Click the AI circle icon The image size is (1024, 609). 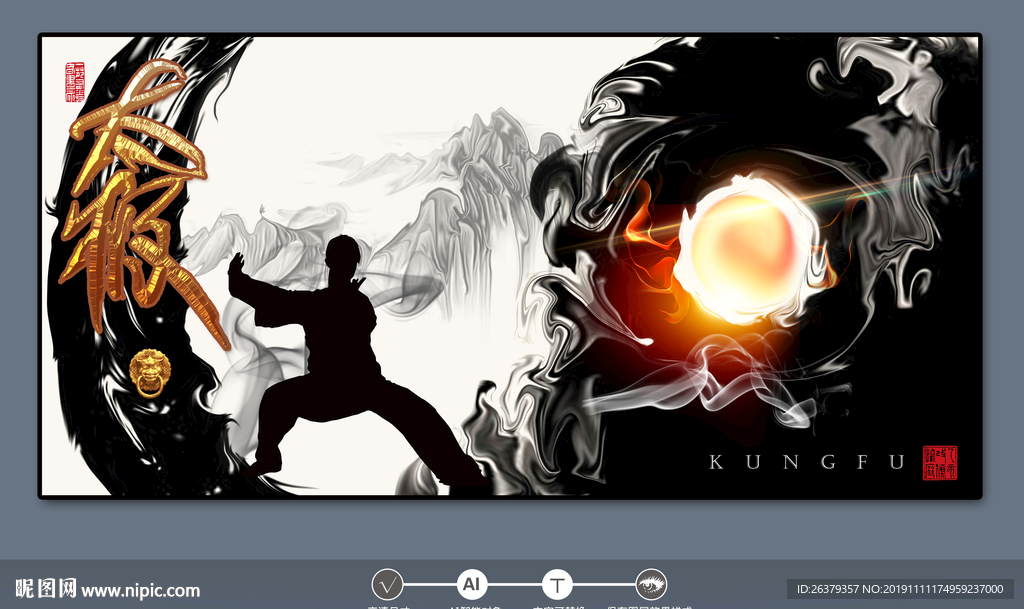[x=471, y=585]
